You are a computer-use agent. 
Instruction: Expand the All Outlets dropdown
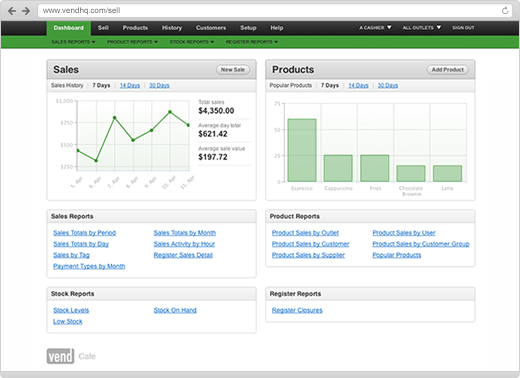click(x=422, y=28)
